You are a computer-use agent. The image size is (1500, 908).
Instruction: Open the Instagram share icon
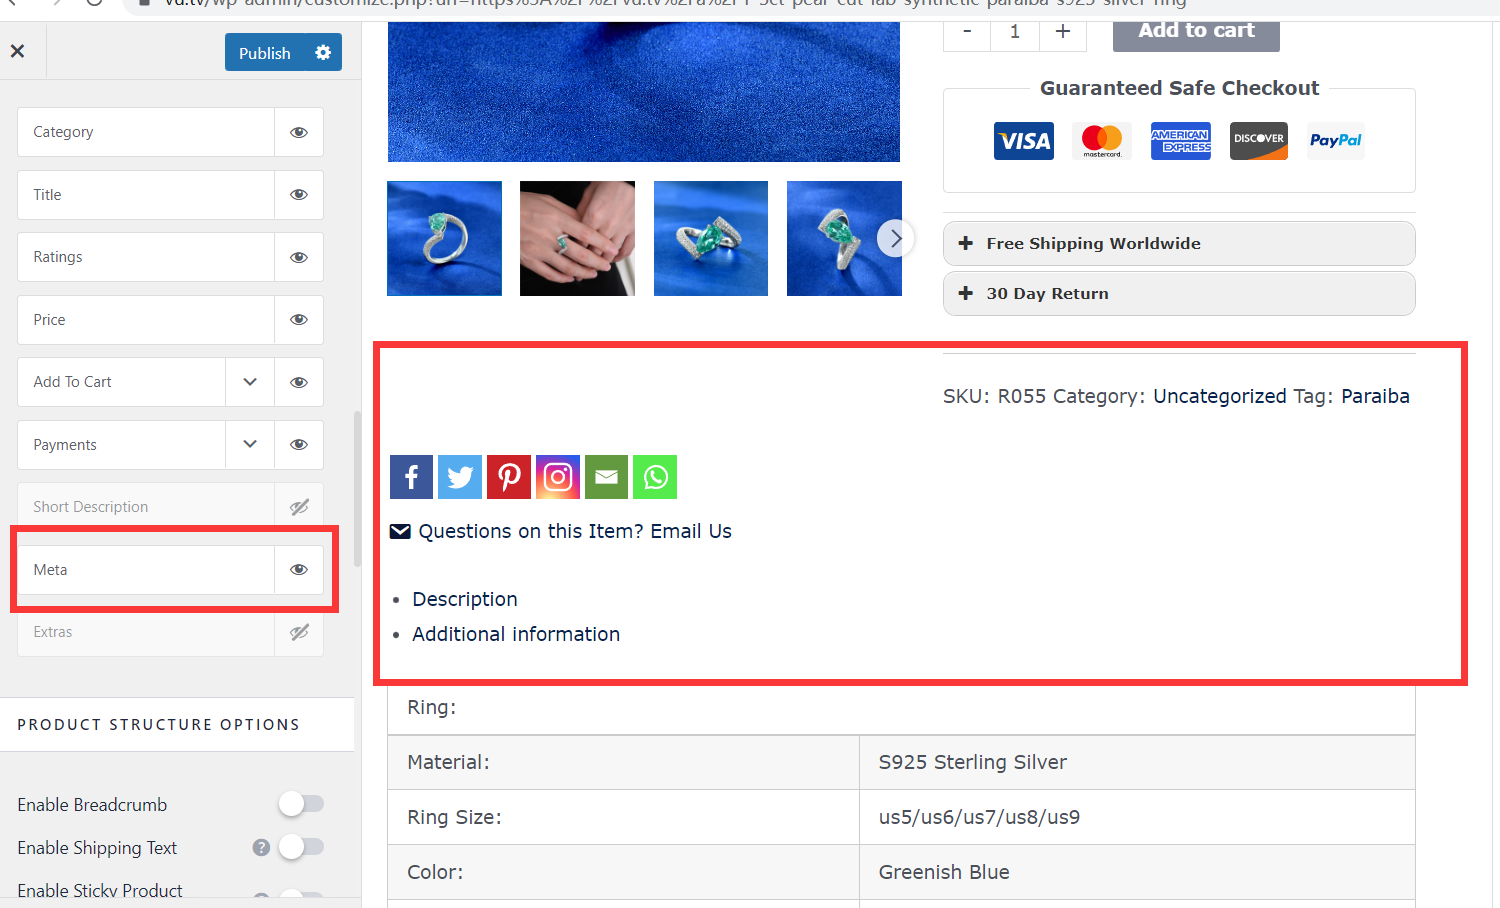[x=558, y=477]
